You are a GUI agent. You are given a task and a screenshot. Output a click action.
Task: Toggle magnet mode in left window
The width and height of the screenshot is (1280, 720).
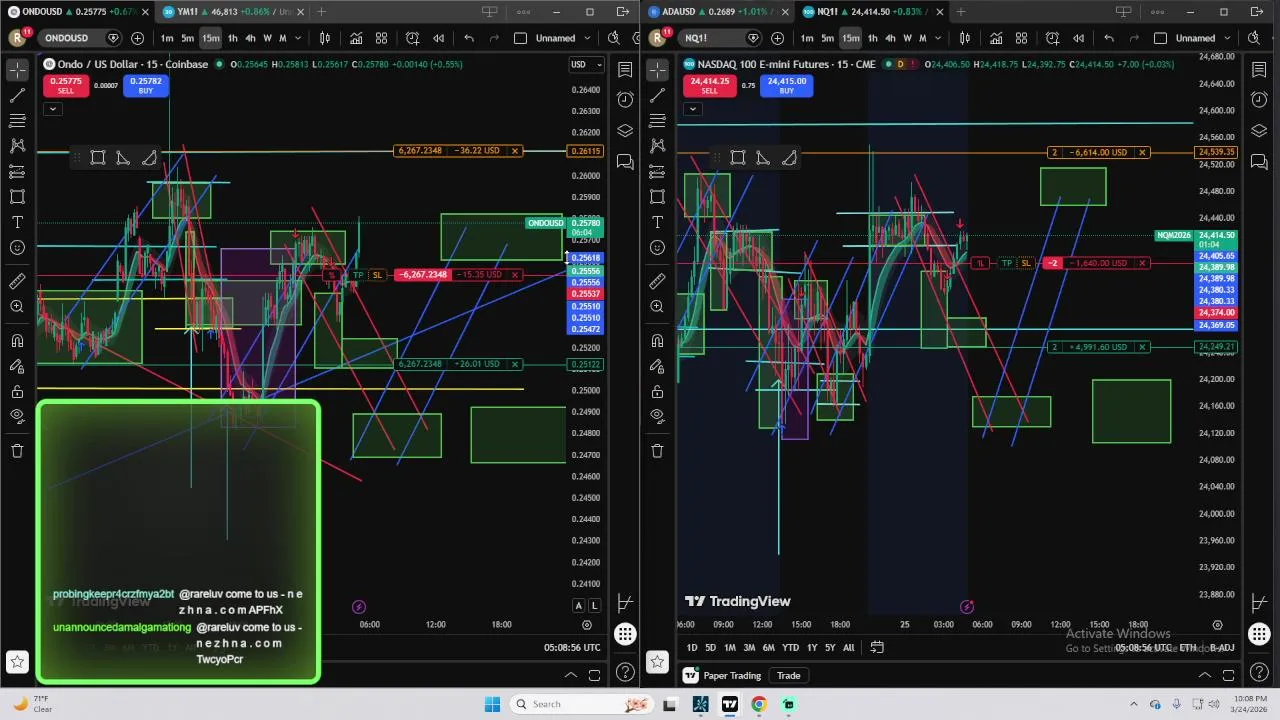coord(17,341)
